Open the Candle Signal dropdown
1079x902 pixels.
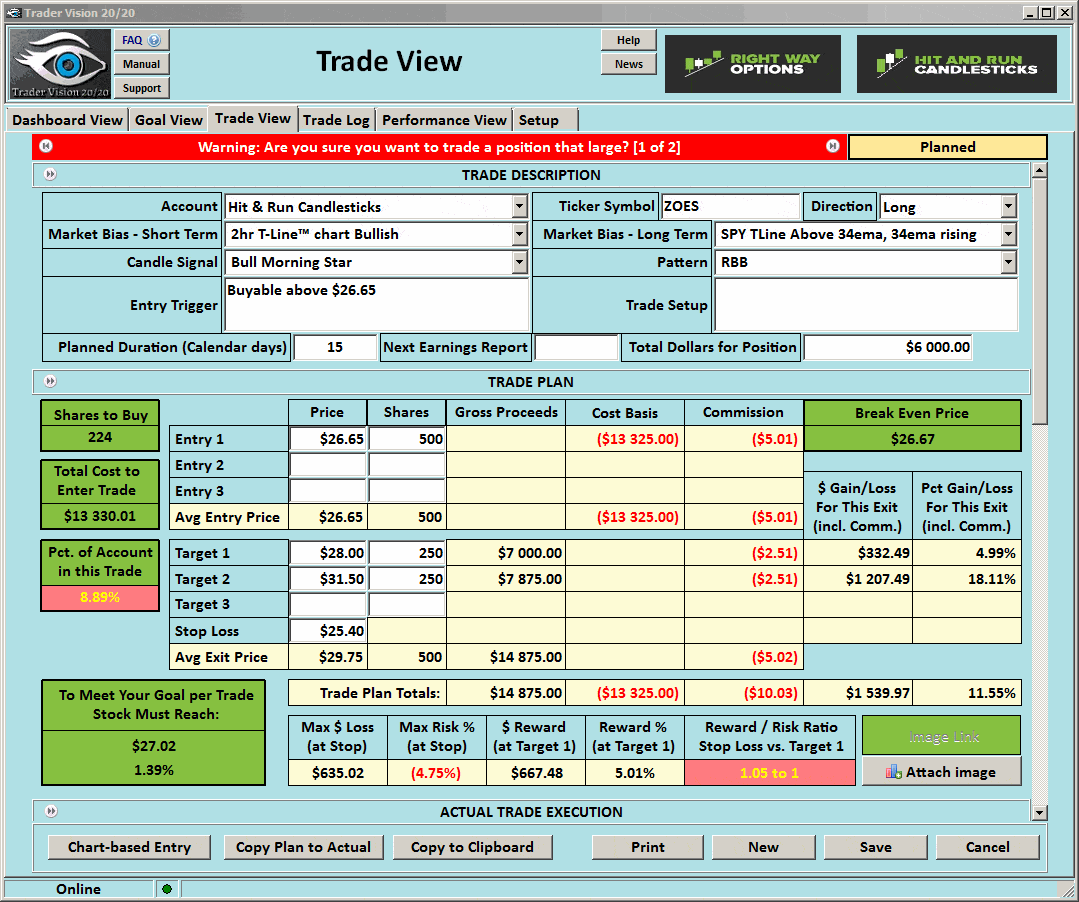520,262
